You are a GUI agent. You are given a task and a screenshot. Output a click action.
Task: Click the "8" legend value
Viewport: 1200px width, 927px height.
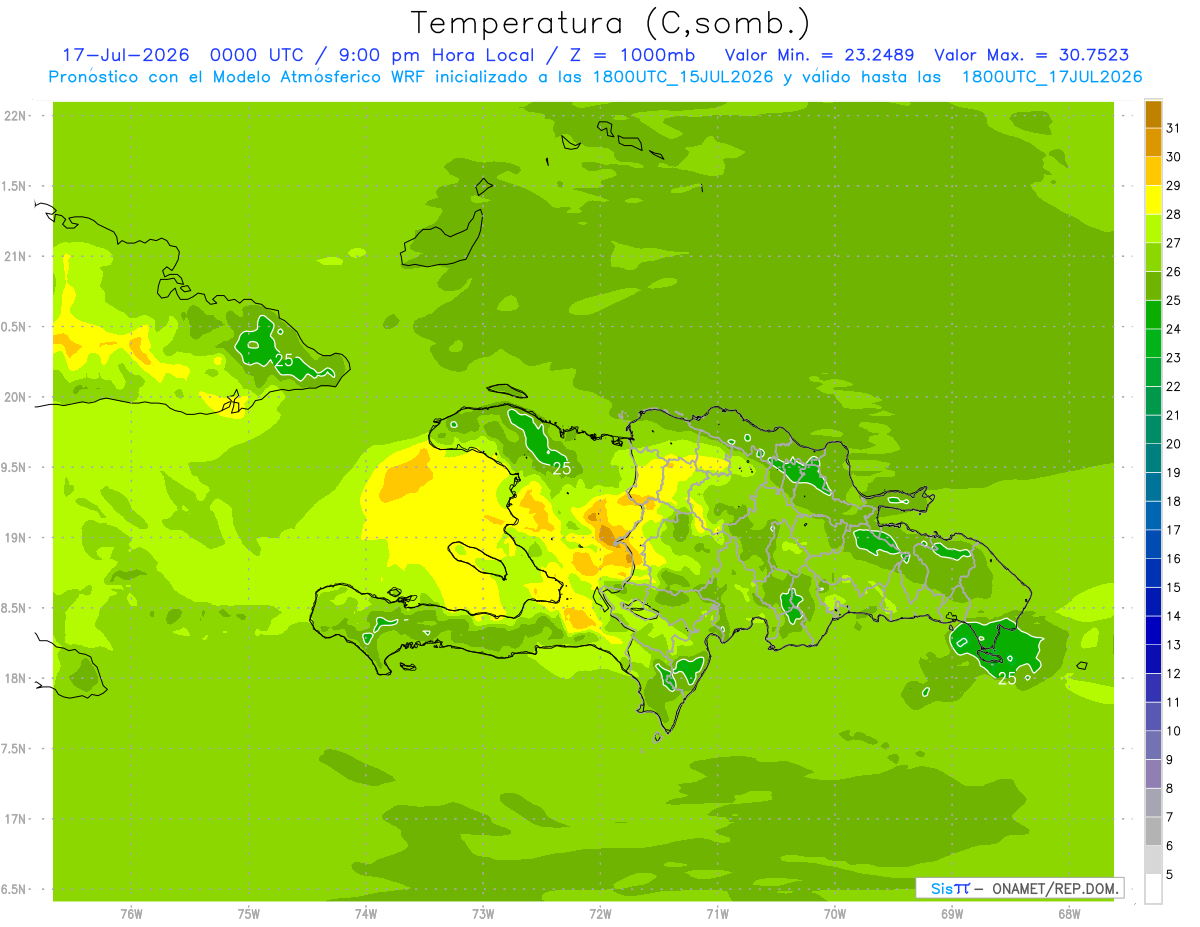1169,789
